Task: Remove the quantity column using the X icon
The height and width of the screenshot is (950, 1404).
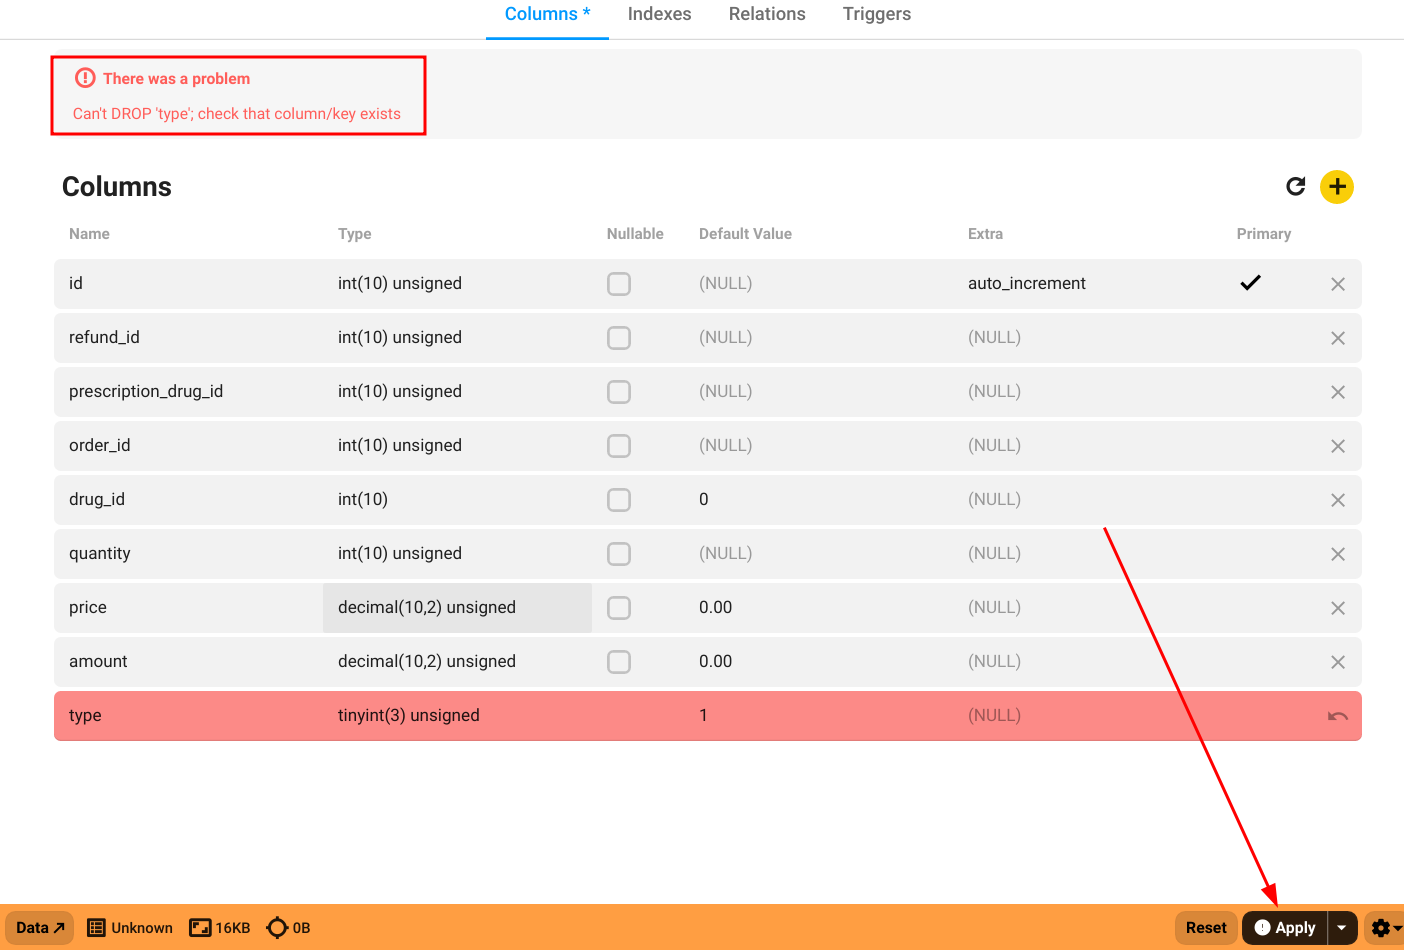Action: click(1338, 553)
